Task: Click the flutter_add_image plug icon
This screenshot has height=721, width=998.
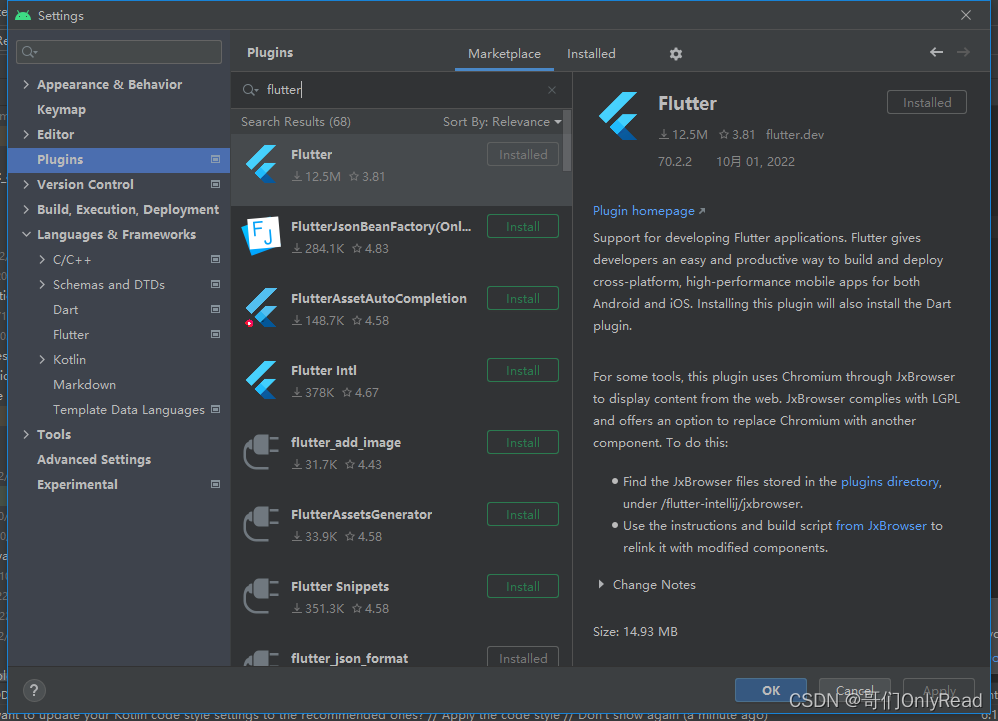Action: pyautogui.click(x=262, y=452)
